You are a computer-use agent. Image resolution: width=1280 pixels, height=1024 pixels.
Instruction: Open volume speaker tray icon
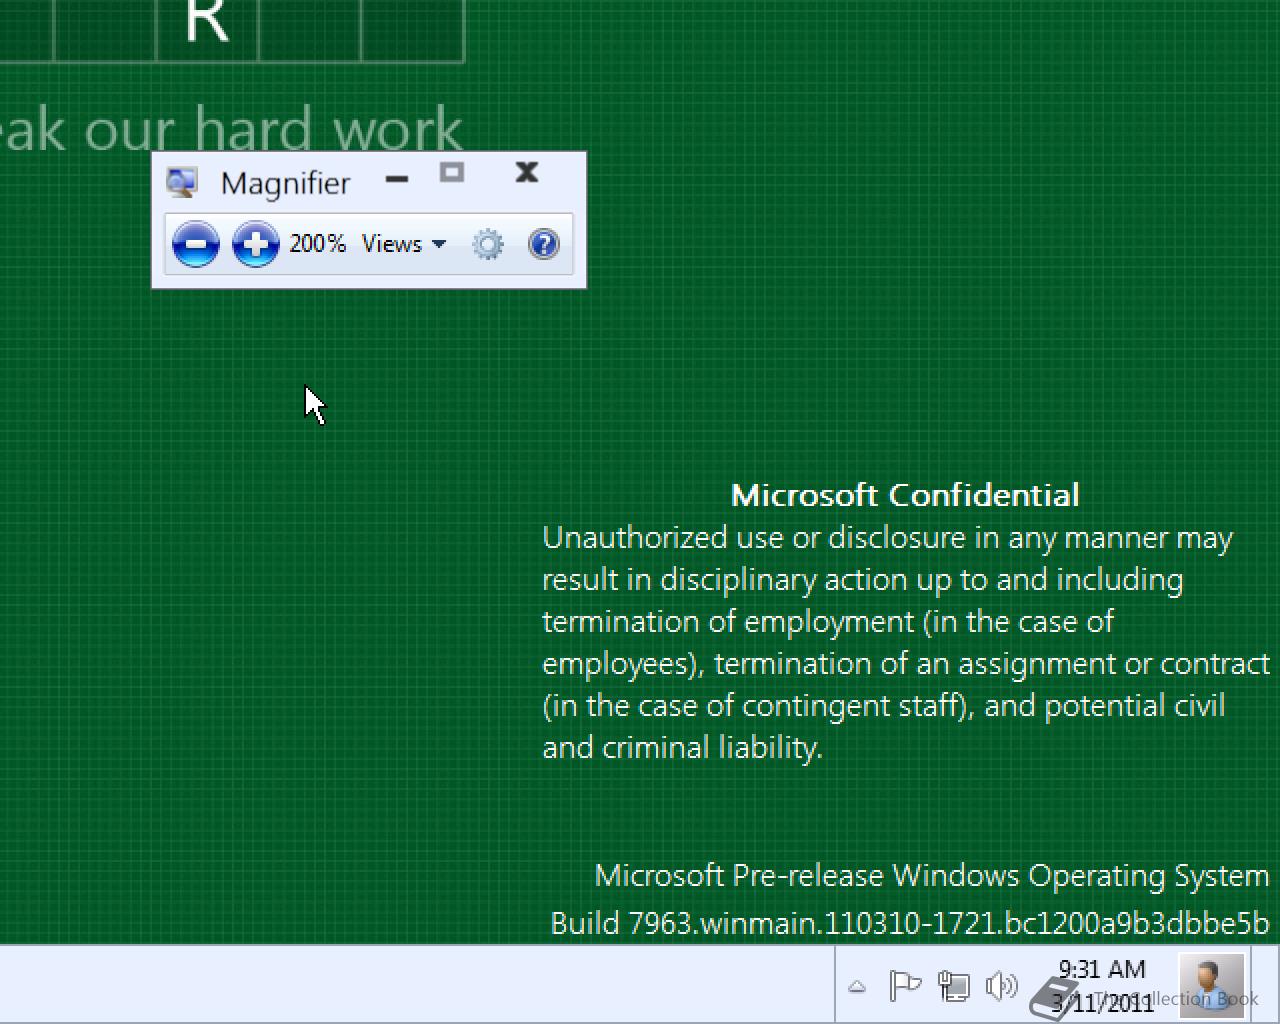pos(1001,986)
